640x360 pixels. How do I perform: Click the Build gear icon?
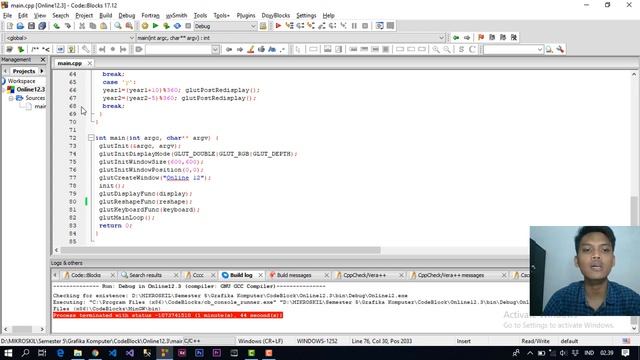(145, 26)
